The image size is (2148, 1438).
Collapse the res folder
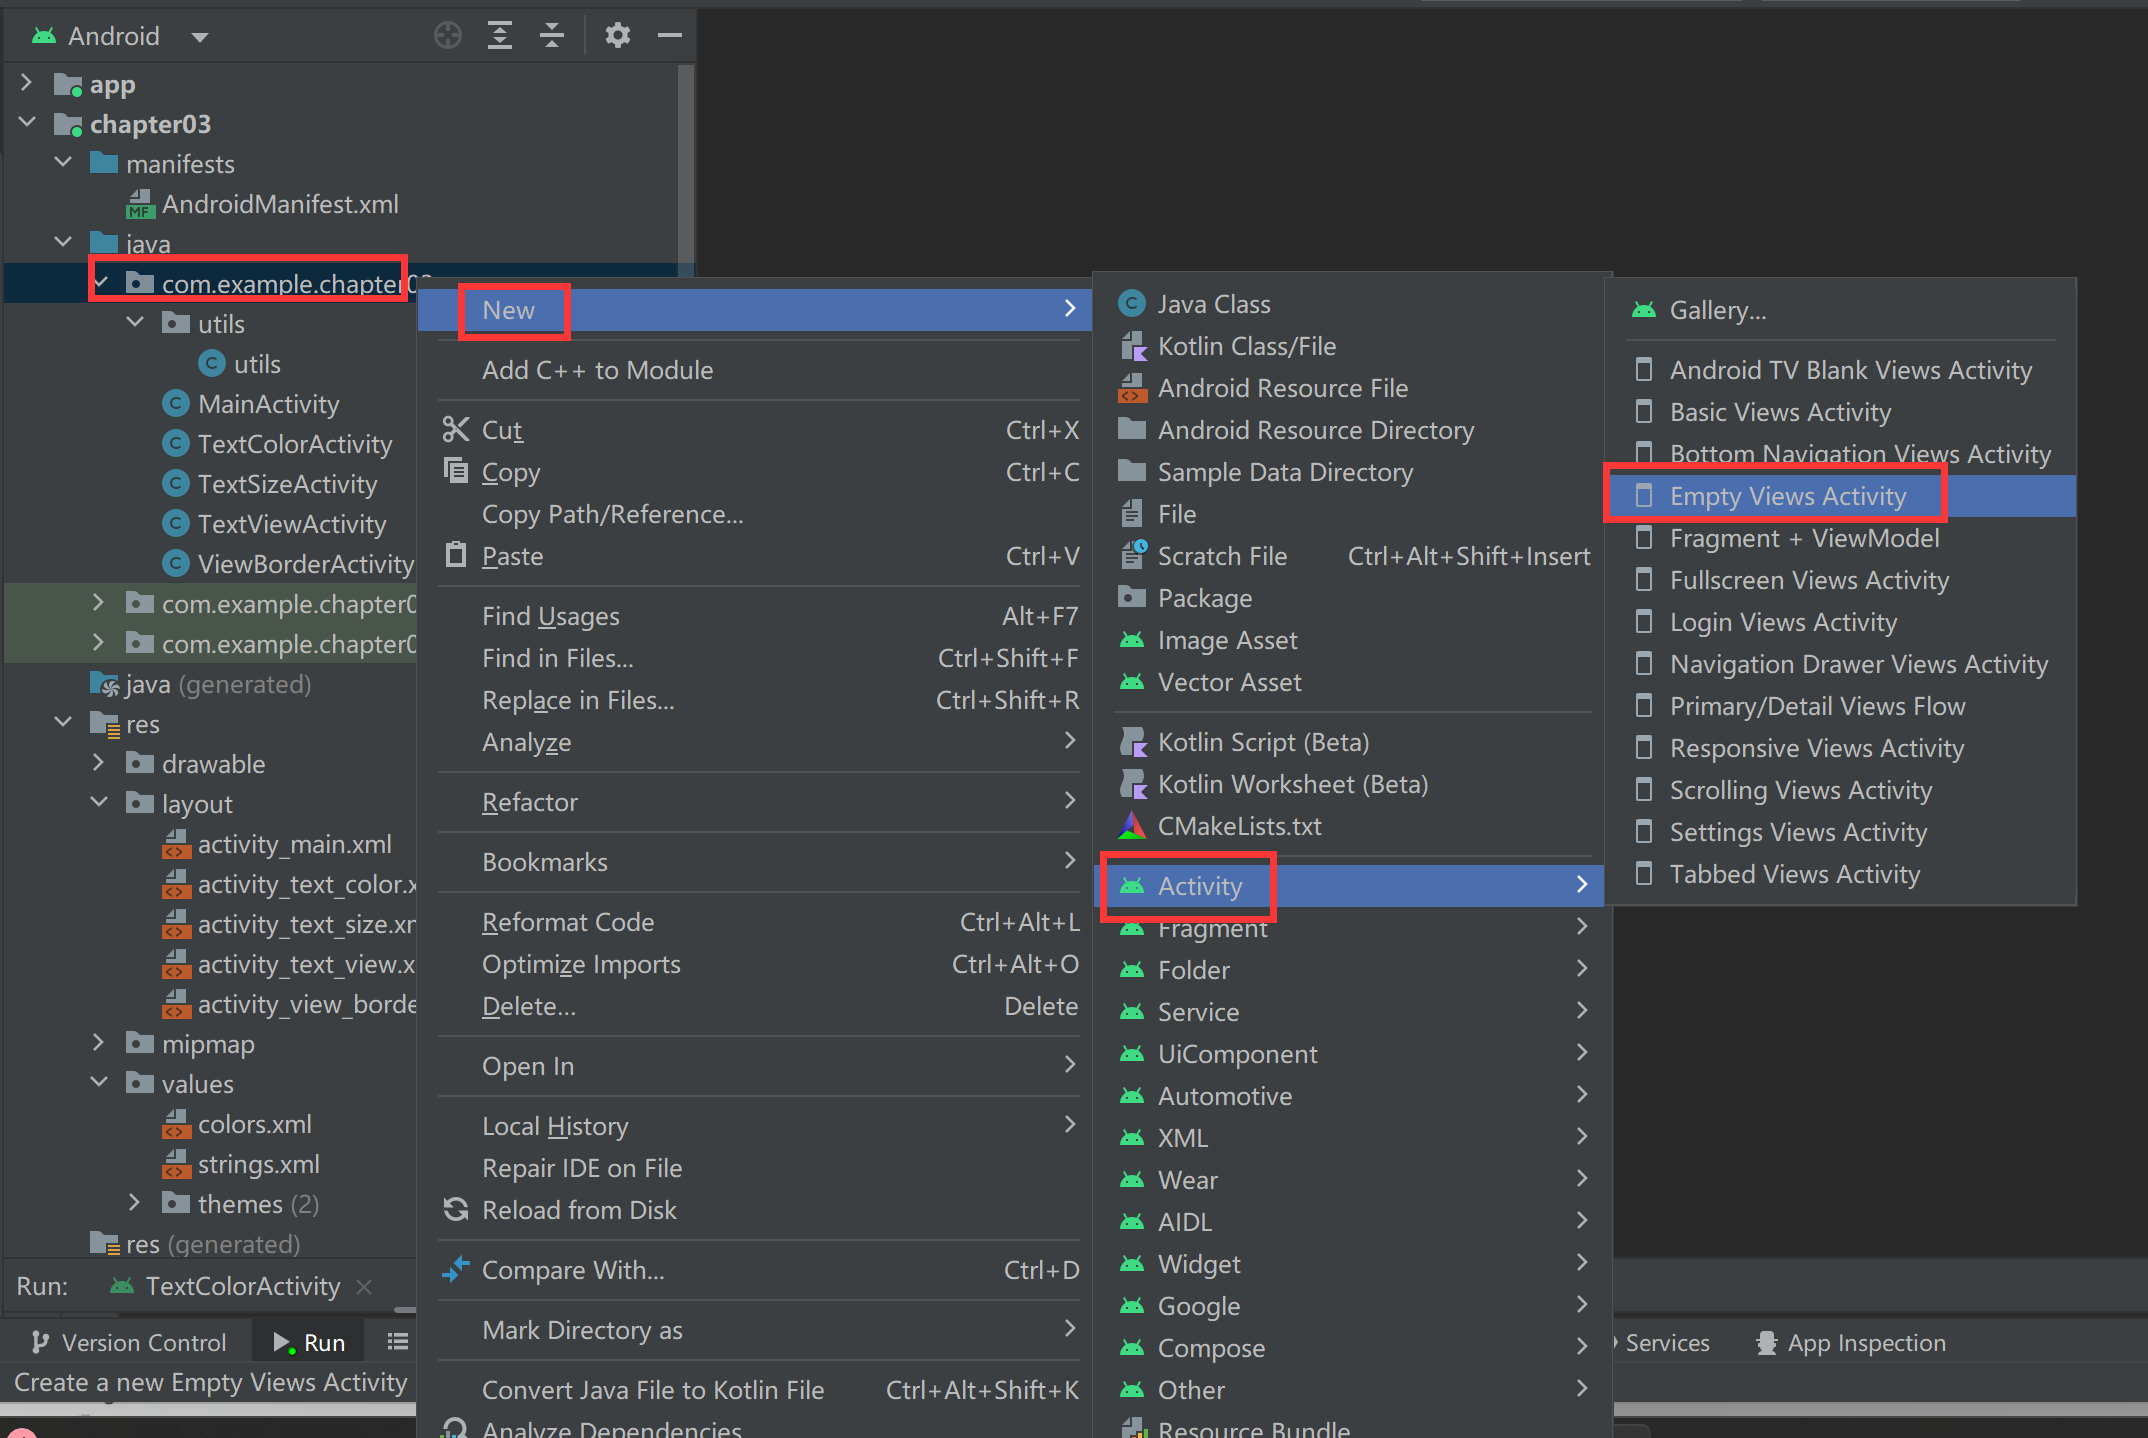click(x=63, y=723)
